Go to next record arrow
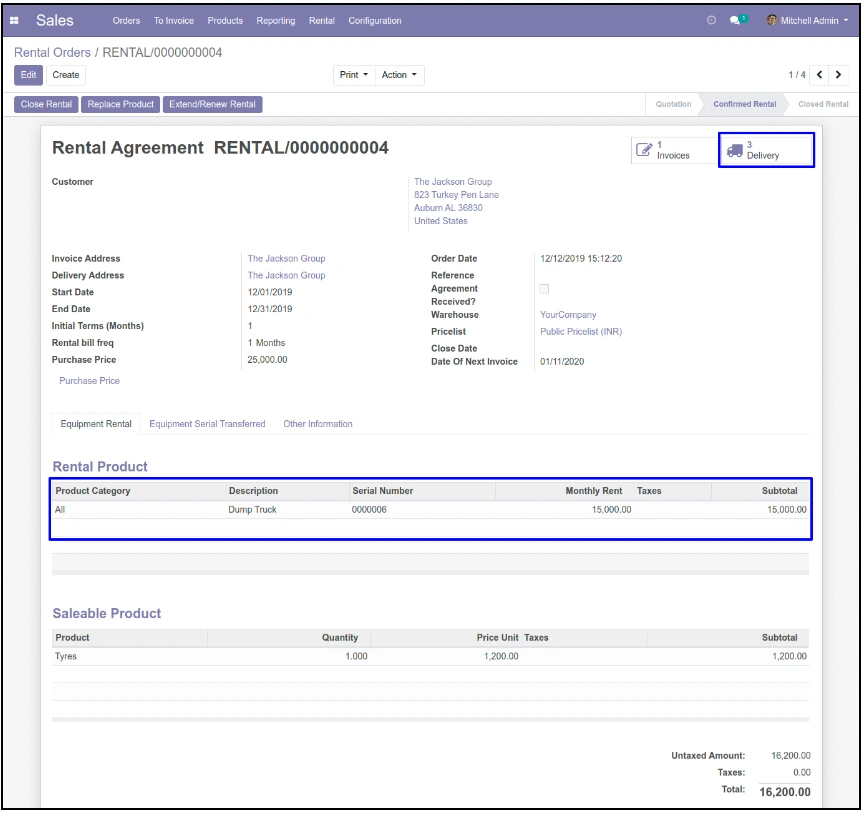This screenshot has height=816, width=865. pyautogui.click(x=838, y=75)
